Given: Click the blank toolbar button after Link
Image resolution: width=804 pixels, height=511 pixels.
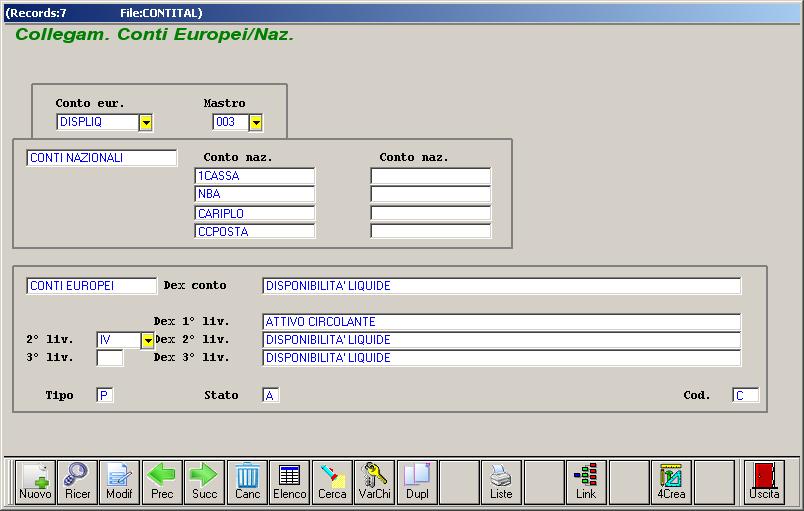Looking at the screenshot, I should point(629,482).
